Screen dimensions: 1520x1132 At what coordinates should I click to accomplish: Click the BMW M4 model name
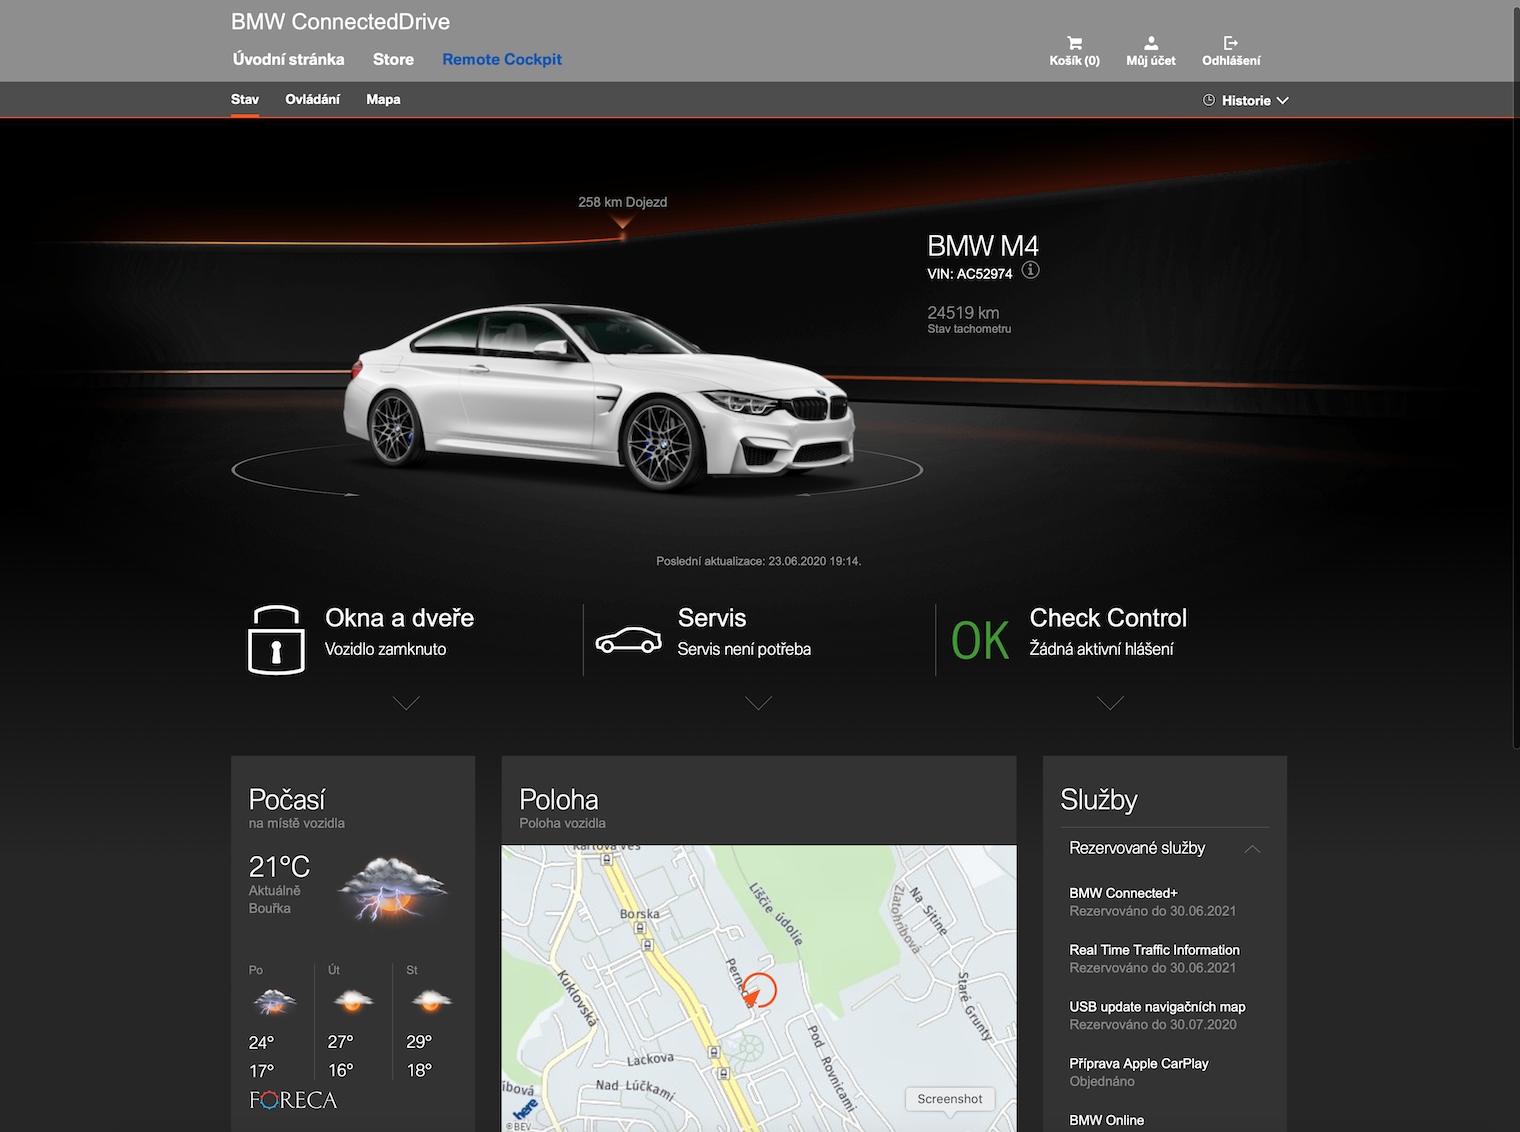(983, 246)
